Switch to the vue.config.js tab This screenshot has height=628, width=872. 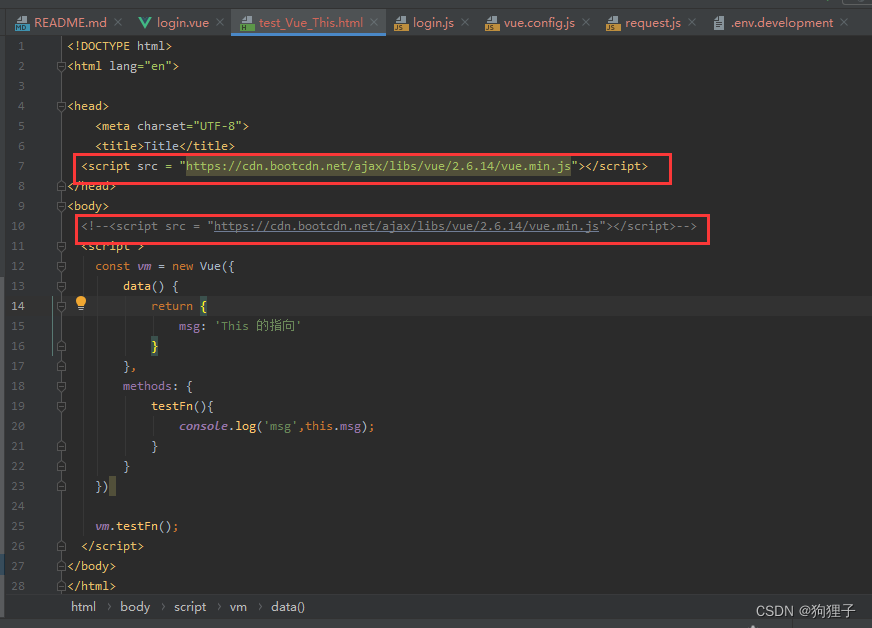[537, 21]
